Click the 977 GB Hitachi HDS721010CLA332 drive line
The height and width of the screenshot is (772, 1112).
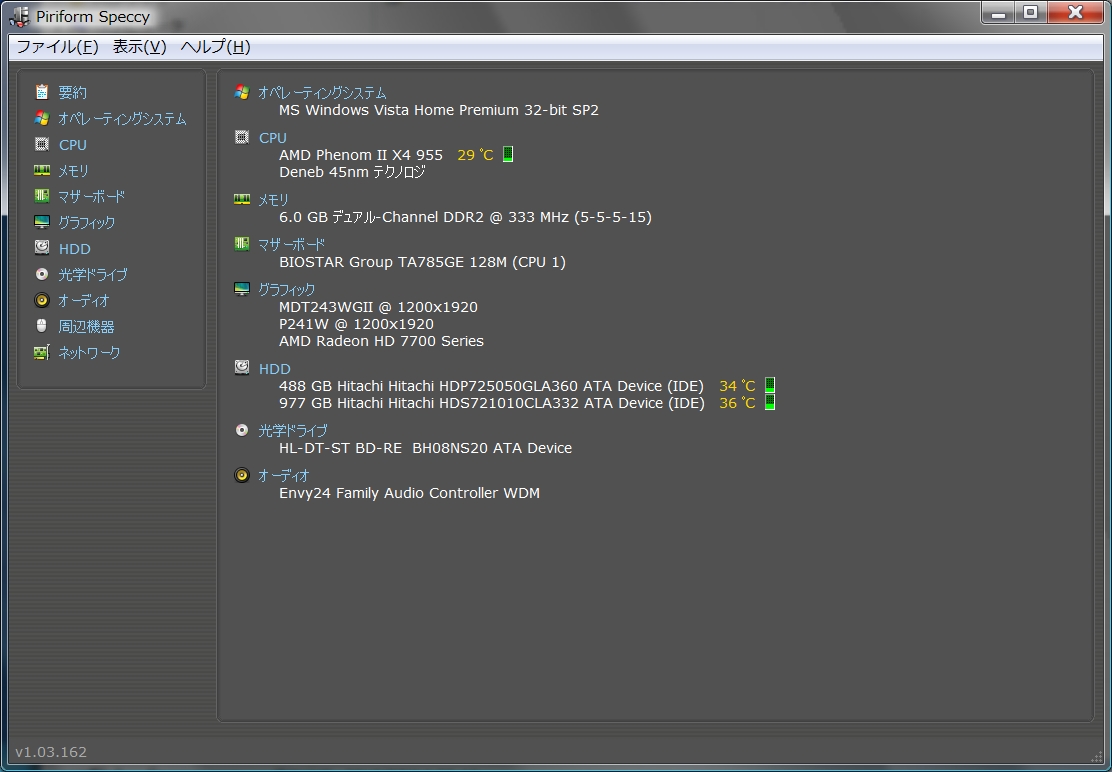click(x=491, y=403)
